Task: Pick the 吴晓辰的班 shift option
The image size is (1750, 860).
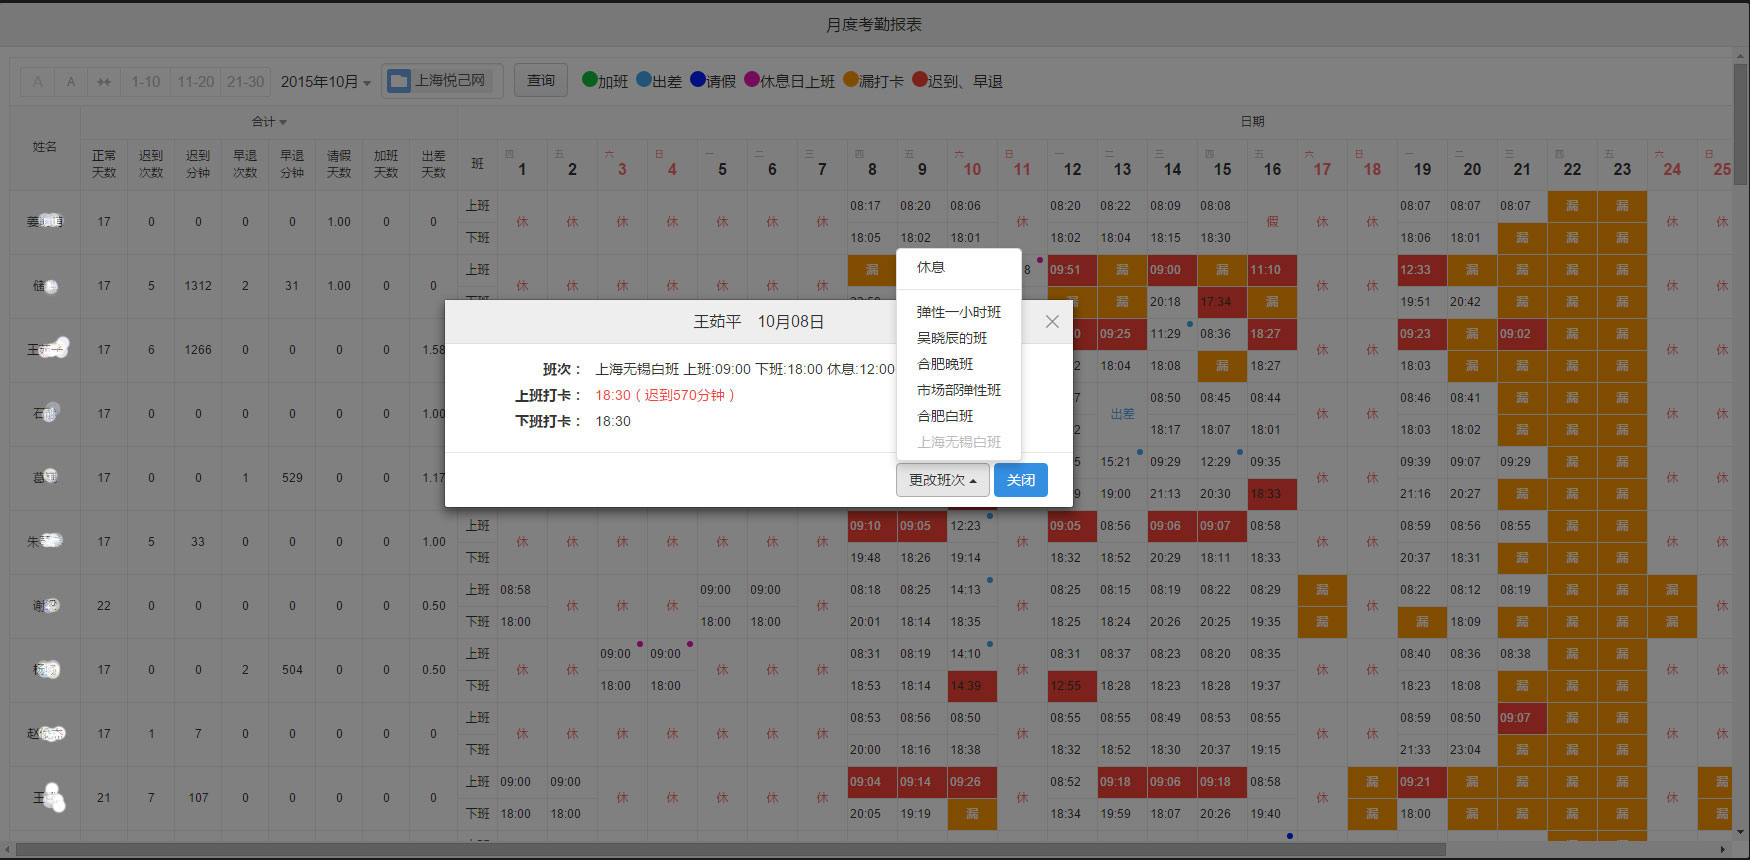Action: [951, 338]
